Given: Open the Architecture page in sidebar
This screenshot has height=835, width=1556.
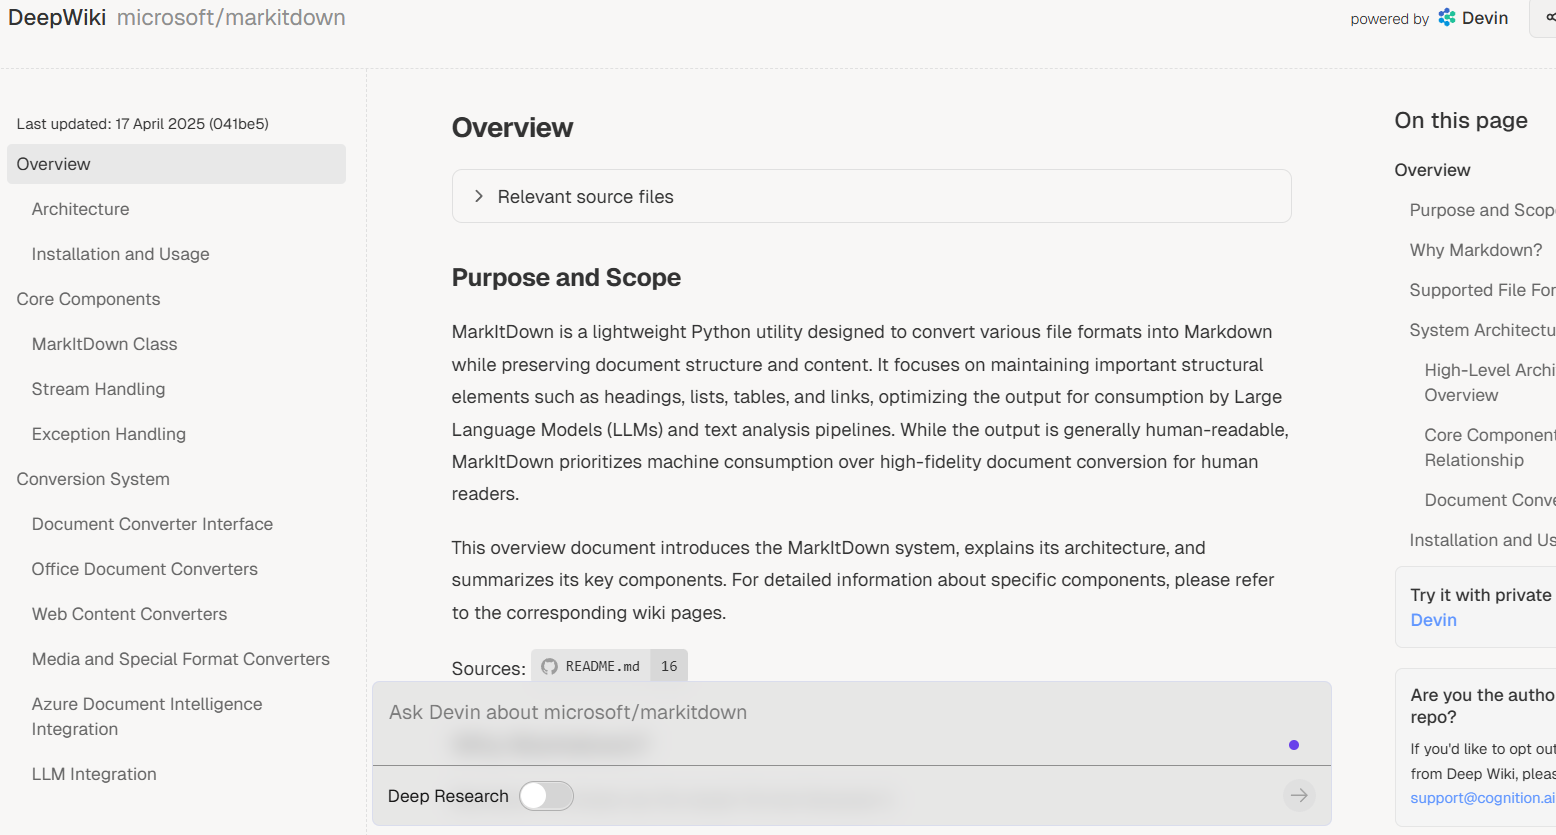Looking at the screenshot, I should (x=80, y=209).
